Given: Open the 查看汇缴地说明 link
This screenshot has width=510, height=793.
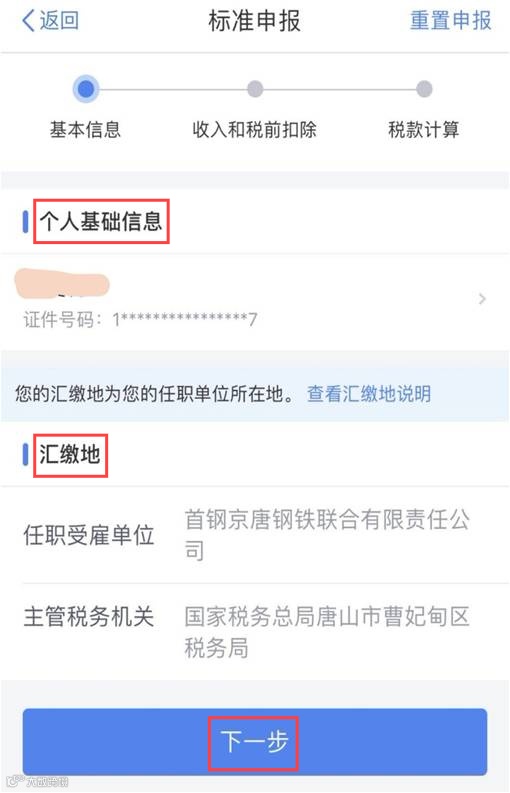Looking at the screenshot, I should coord(369,393).
